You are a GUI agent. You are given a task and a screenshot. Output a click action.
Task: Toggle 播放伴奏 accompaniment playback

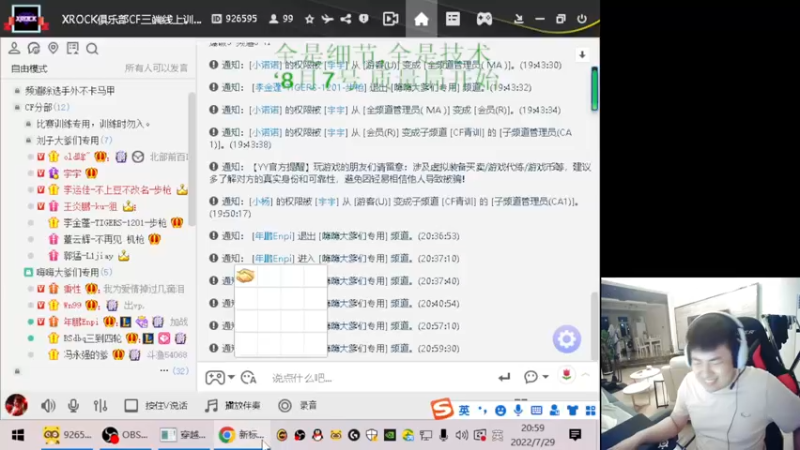[233, 405]
